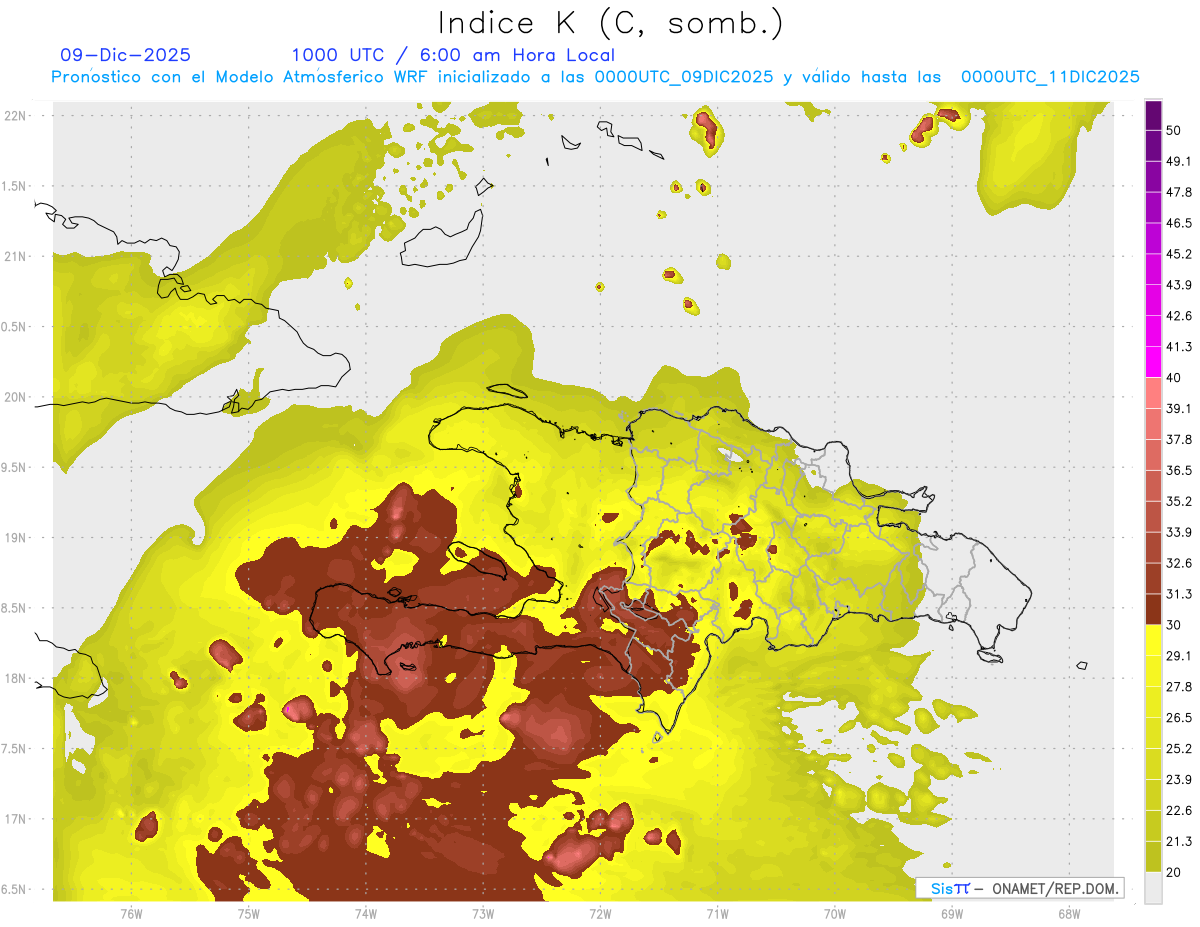Viewport: 1200px width, 927px height.
Task: Click the 25.2 legend value
Action: click(x=1178, y=748)
